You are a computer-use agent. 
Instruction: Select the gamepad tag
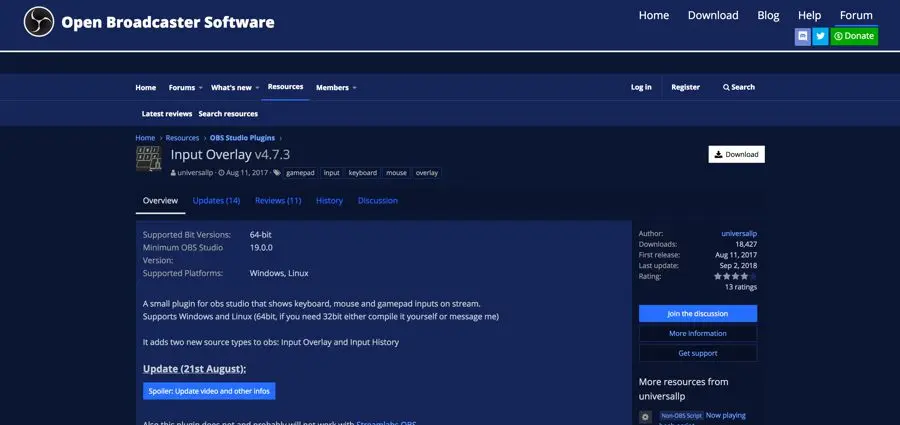pos(300,173)
